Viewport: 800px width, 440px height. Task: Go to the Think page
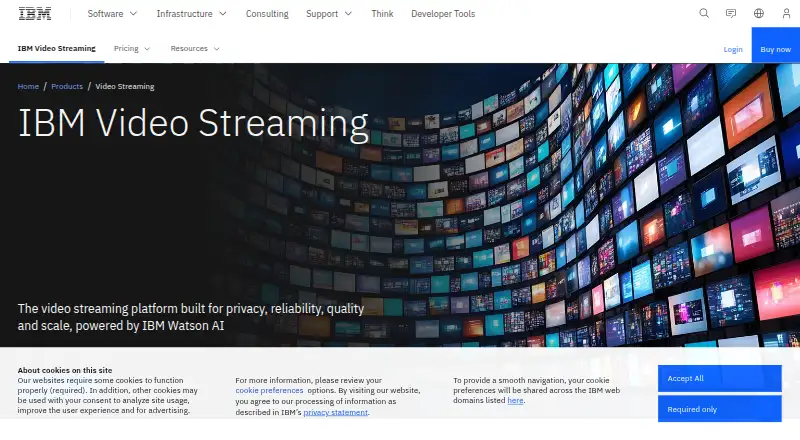(382, 14)
